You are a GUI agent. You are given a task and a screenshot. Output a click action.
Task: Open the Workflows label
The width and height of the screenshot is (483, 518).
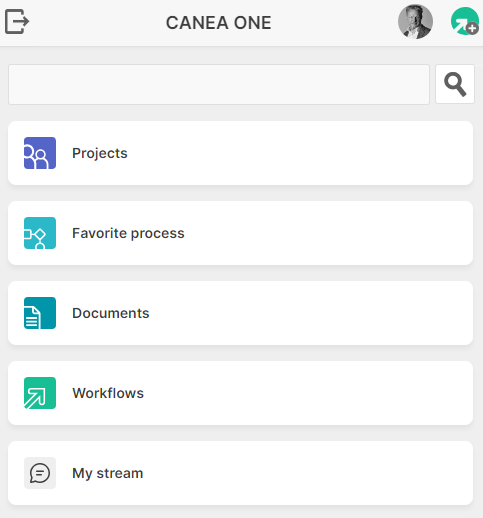[x=108, y=393]
